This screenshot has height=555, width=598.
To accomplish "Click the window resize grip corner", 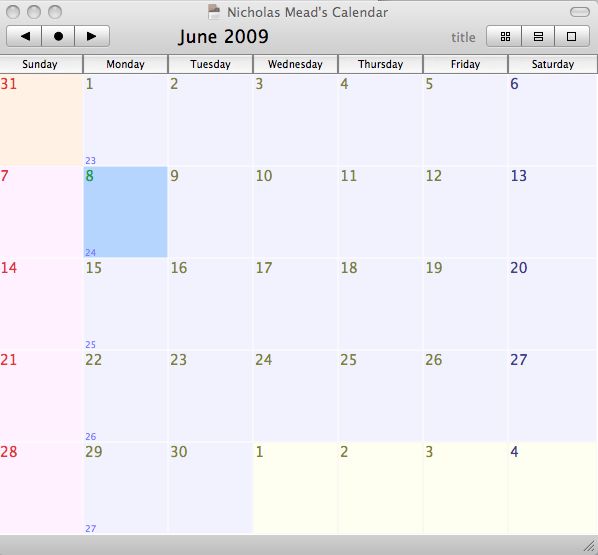I will [x=590, y=547].
